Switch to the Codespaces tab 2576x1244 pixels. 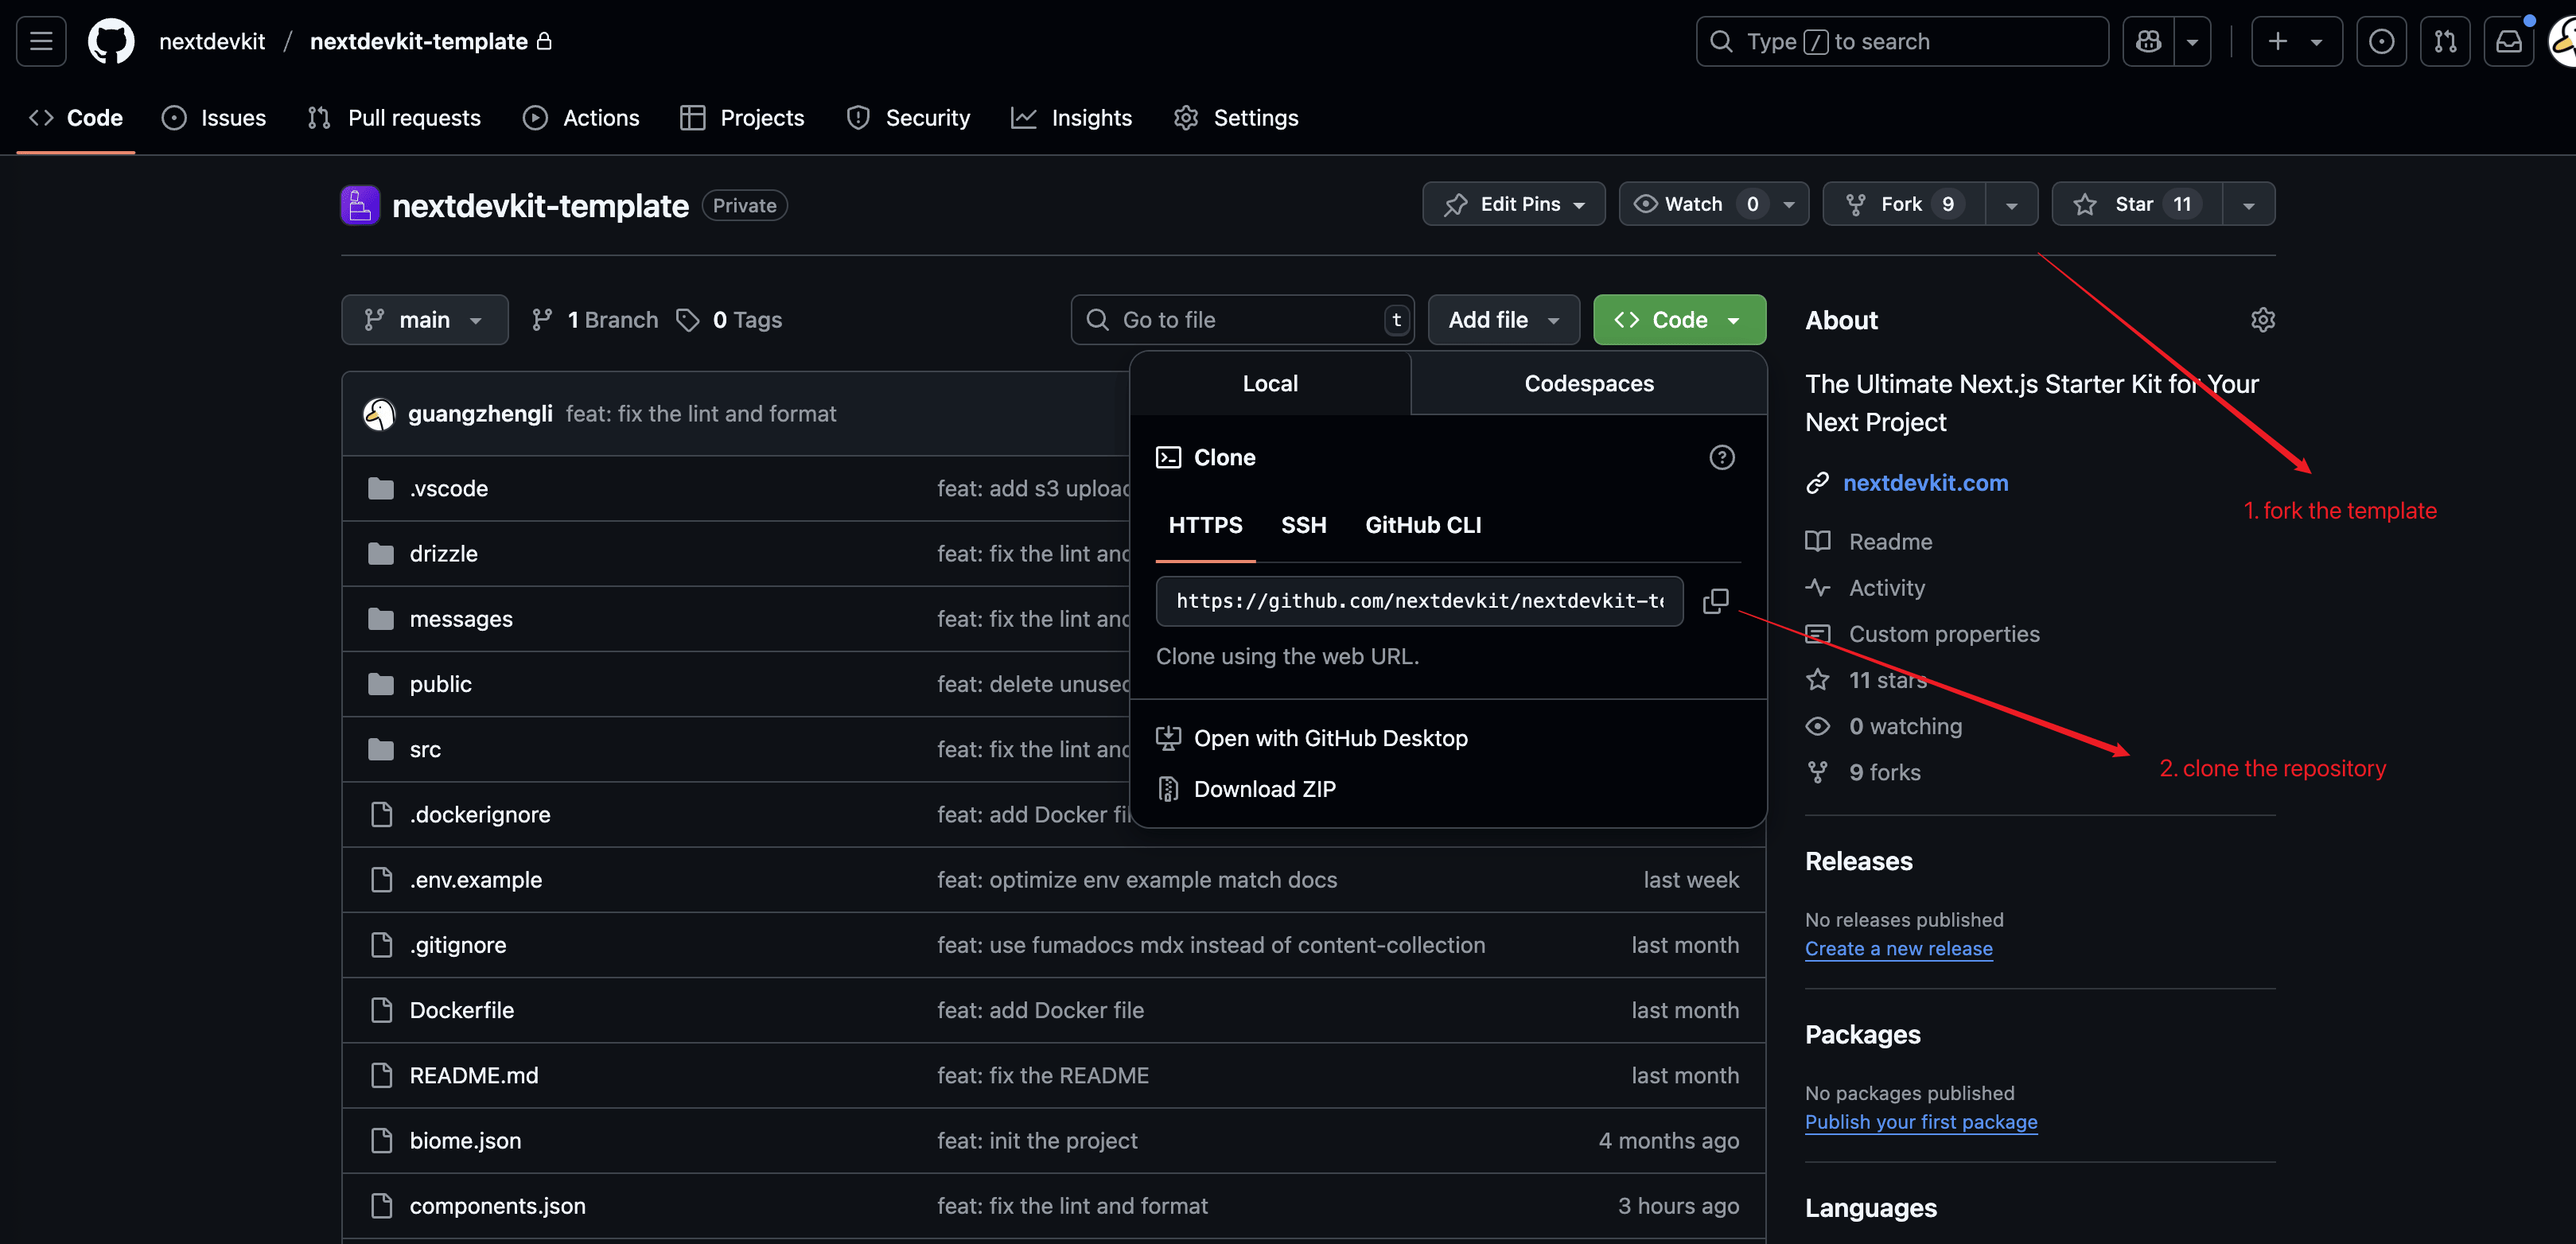pyautogui.click(x=1588, y=383)
